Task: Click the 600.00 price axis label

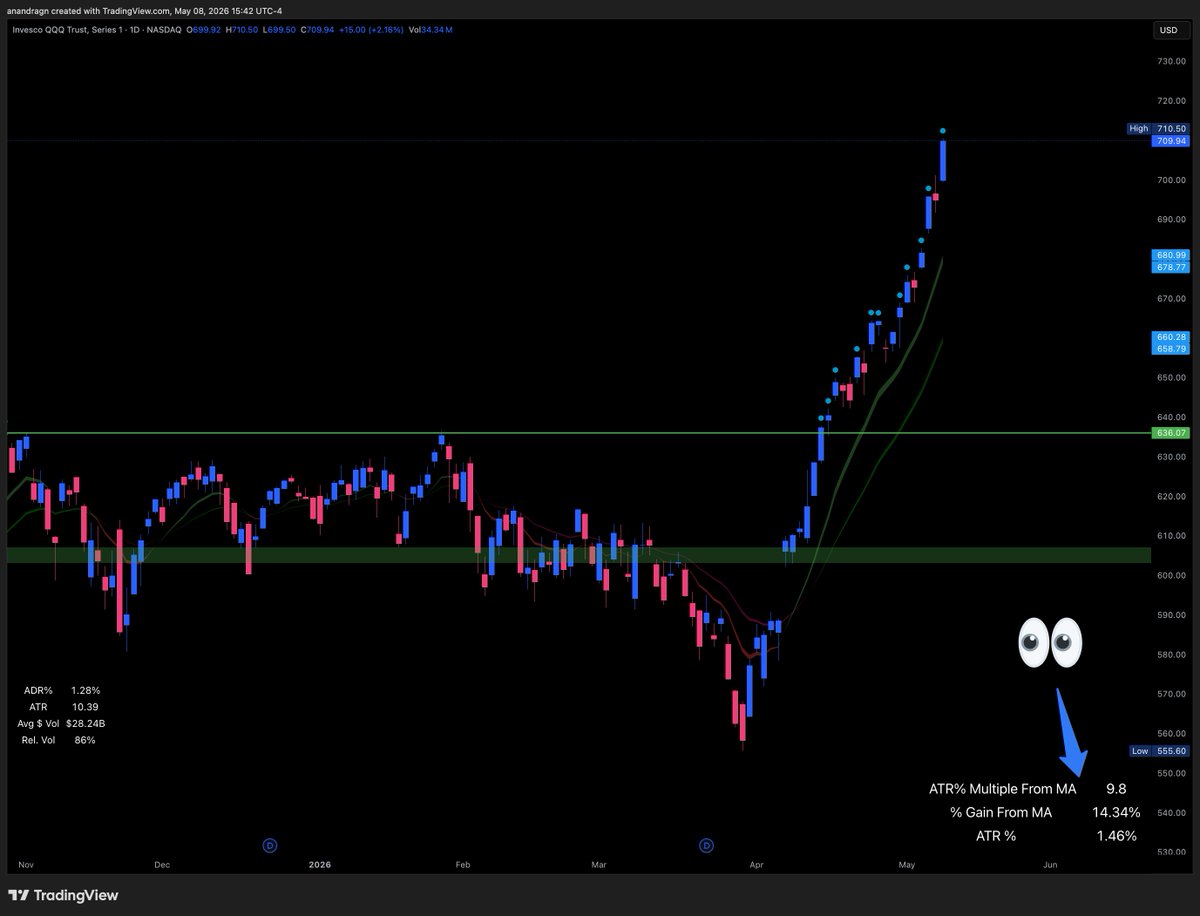Action: 1170,576
